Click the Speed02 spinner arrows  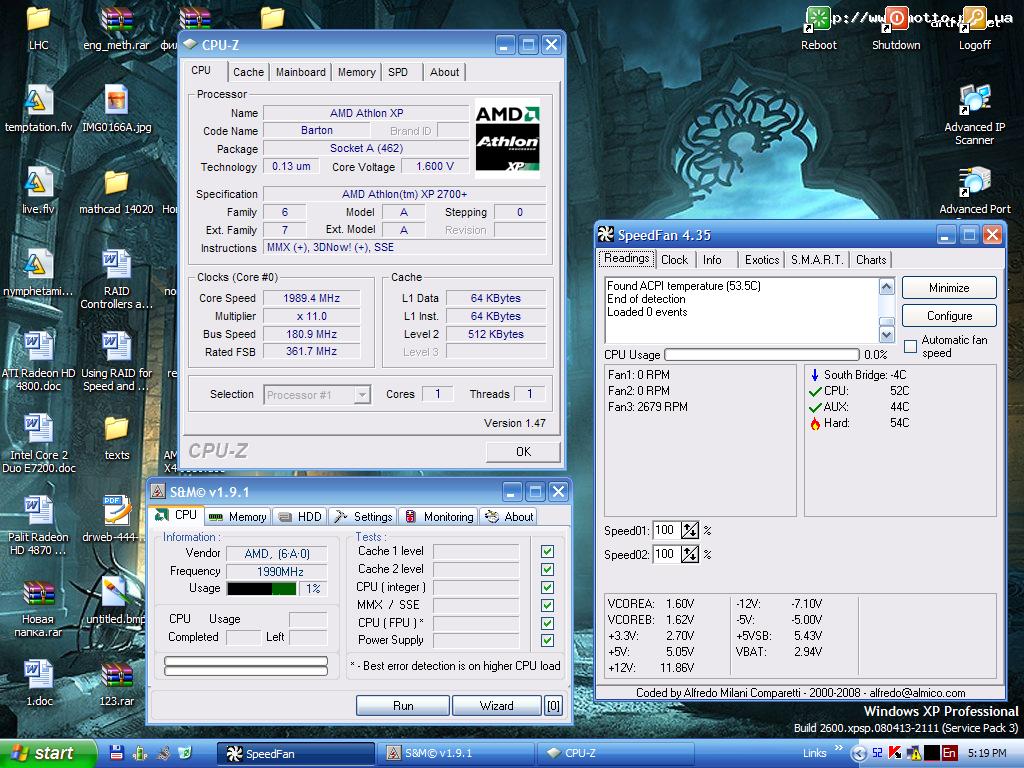[690, 554]
